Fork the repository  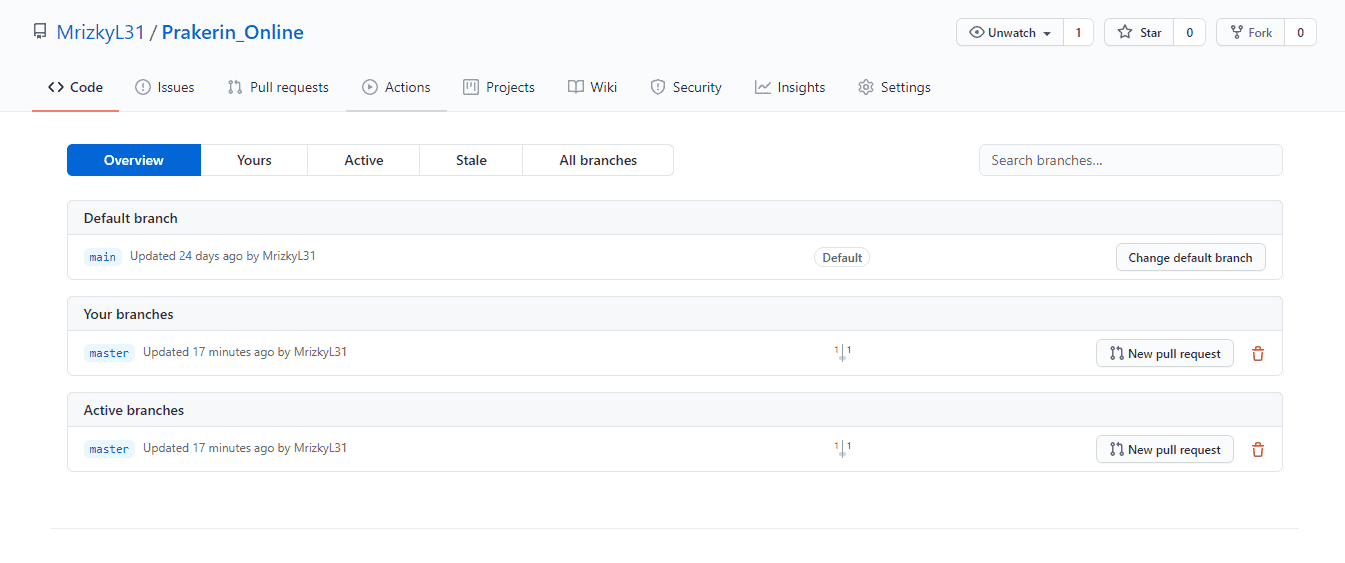tap(1250, 32)
